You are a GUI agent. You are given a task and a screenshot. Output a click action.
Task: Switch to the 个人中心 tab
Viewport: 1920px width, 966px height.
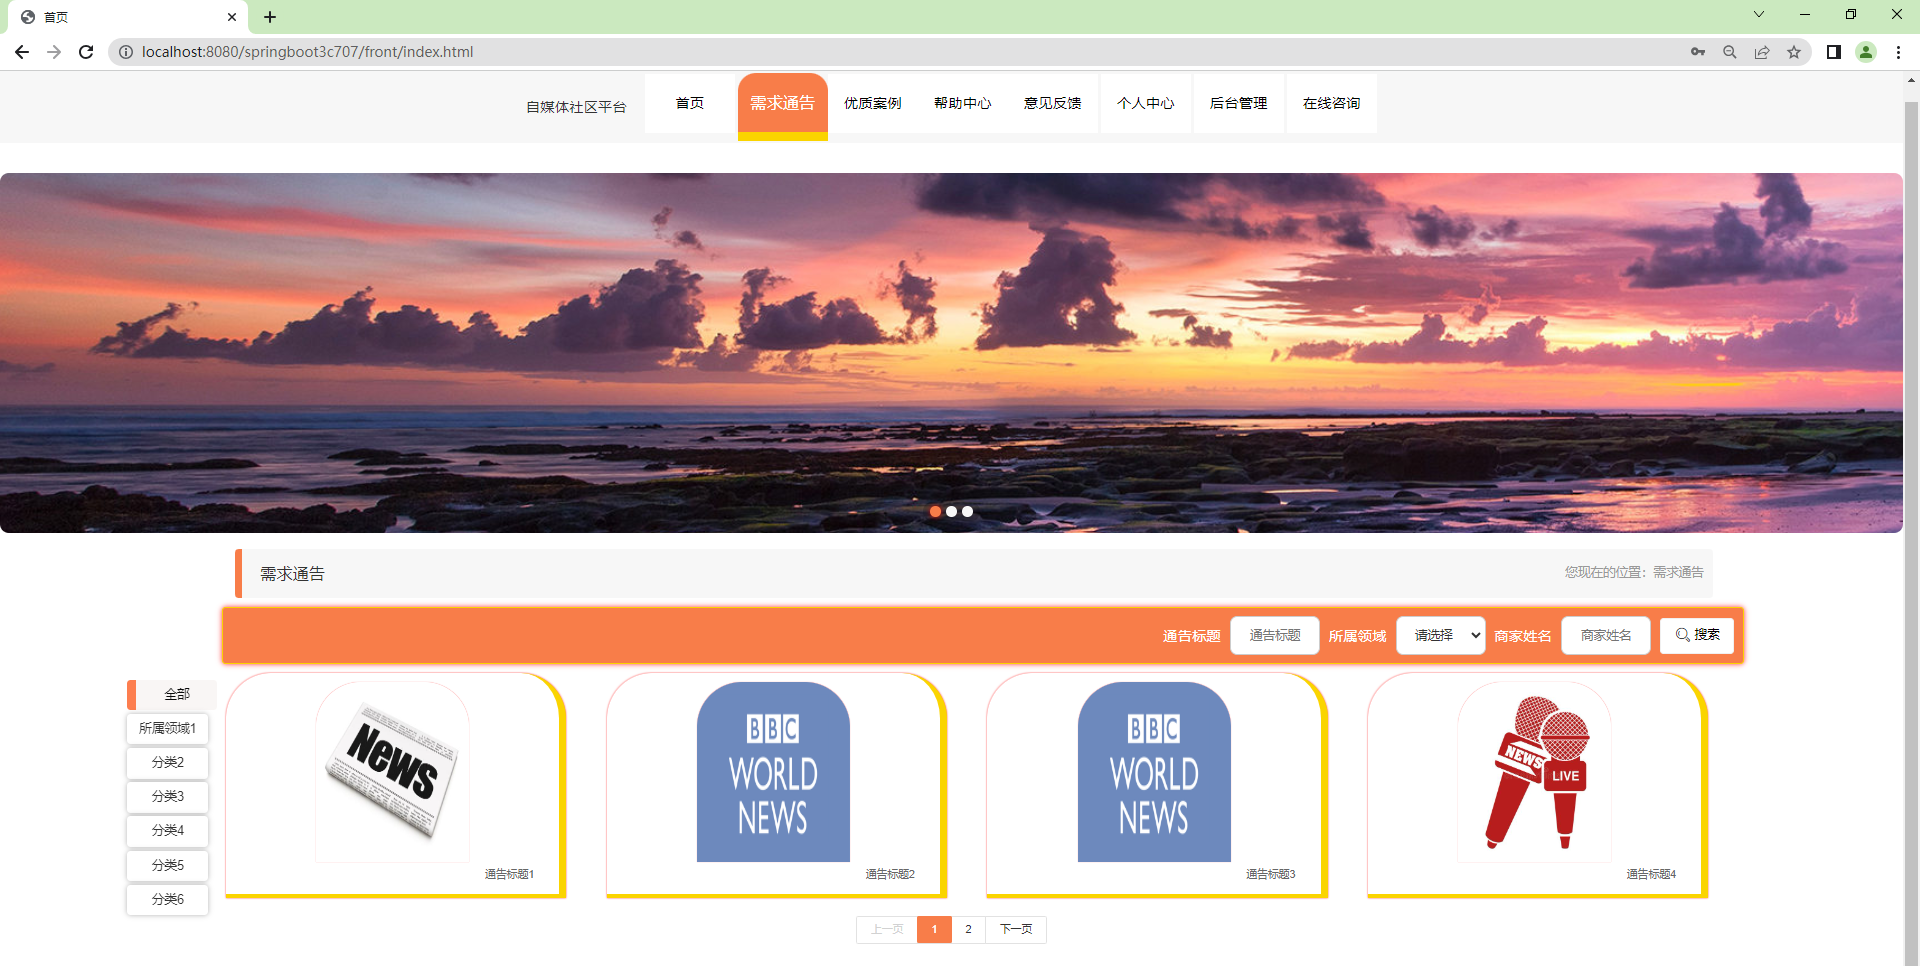point(1145,103)
